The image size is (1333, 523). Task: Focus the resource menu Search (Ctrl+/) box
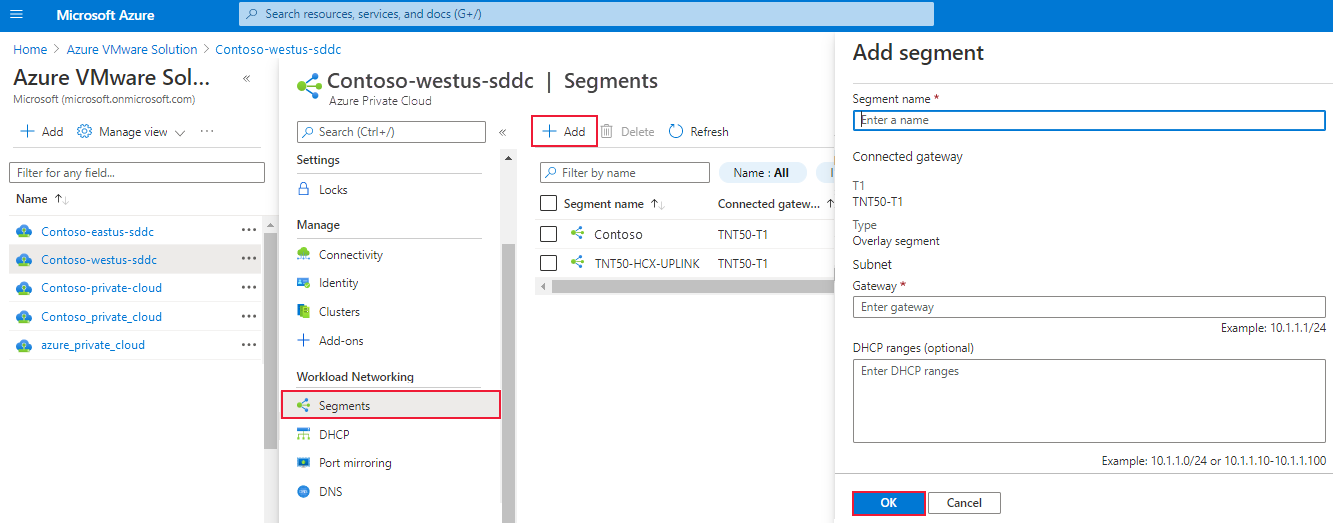[x=391, y=132]
